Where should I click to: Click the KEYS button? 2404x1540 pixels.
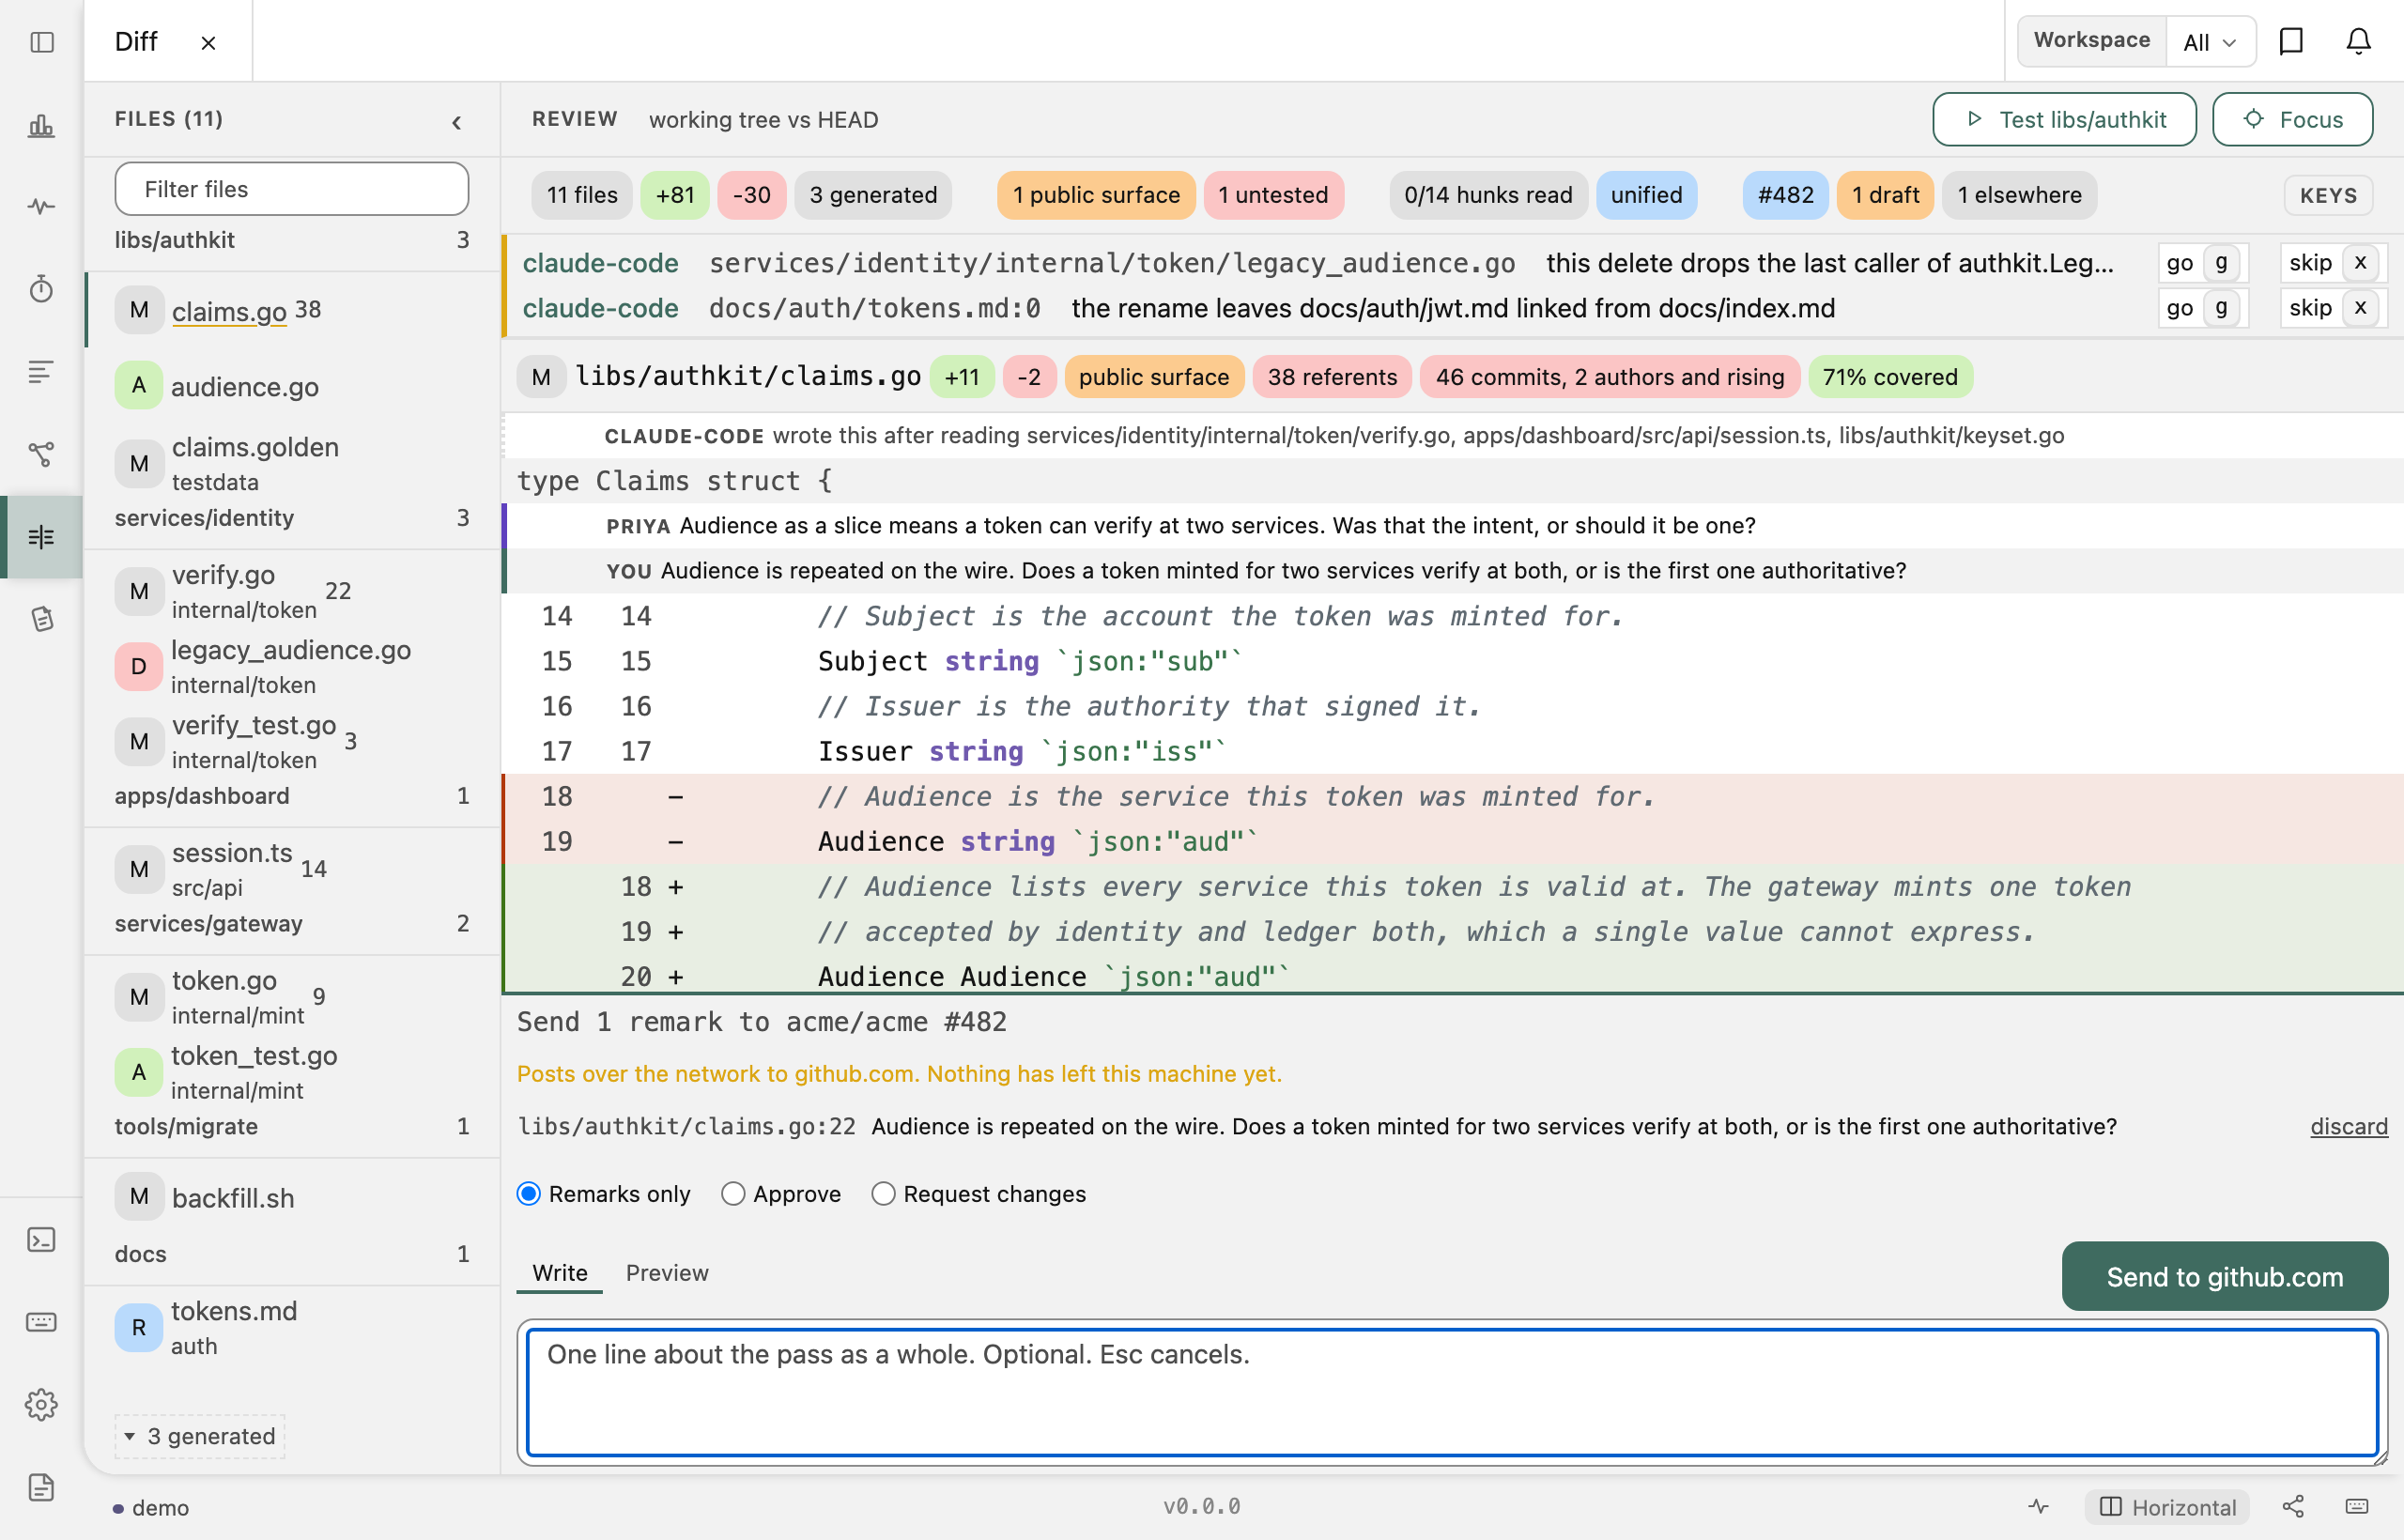point(2328,196)
